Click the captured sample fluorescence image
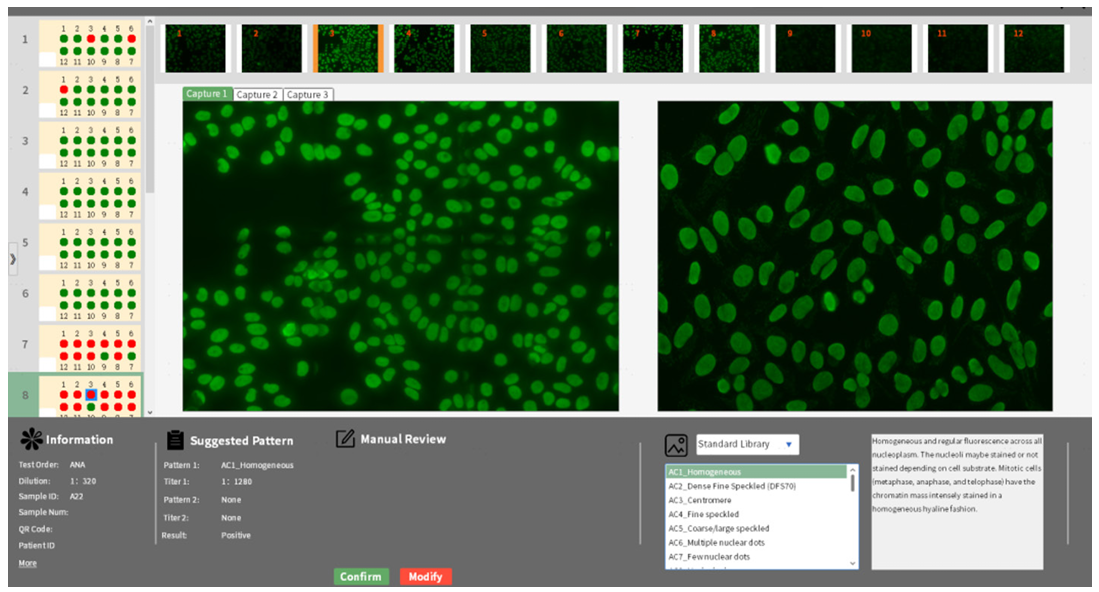The height and width of the screenshot is (592, 1099). click(x=401, y=256)
